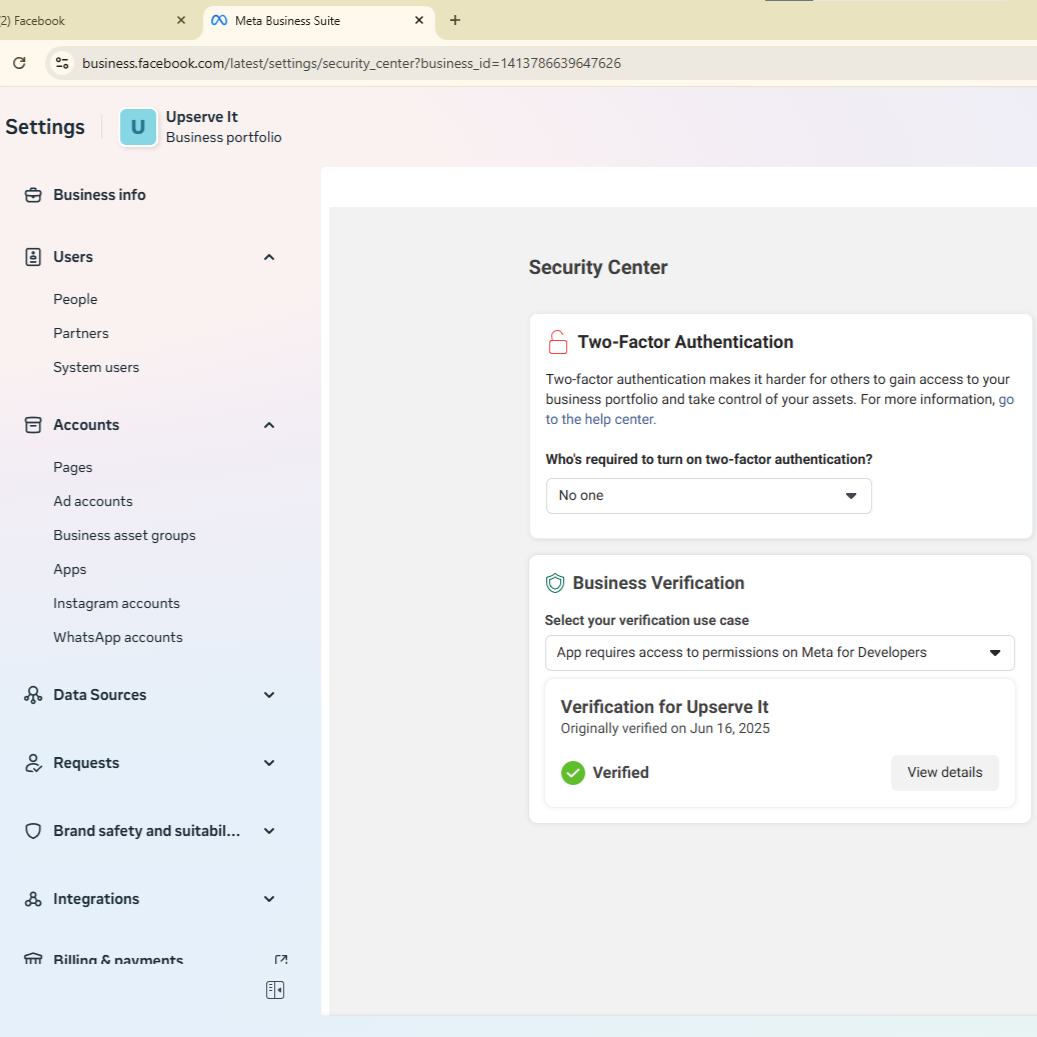Click the sidebar collapse icon at bottom
This screenshot has height=1037, width=1037.
pos(274,989)
